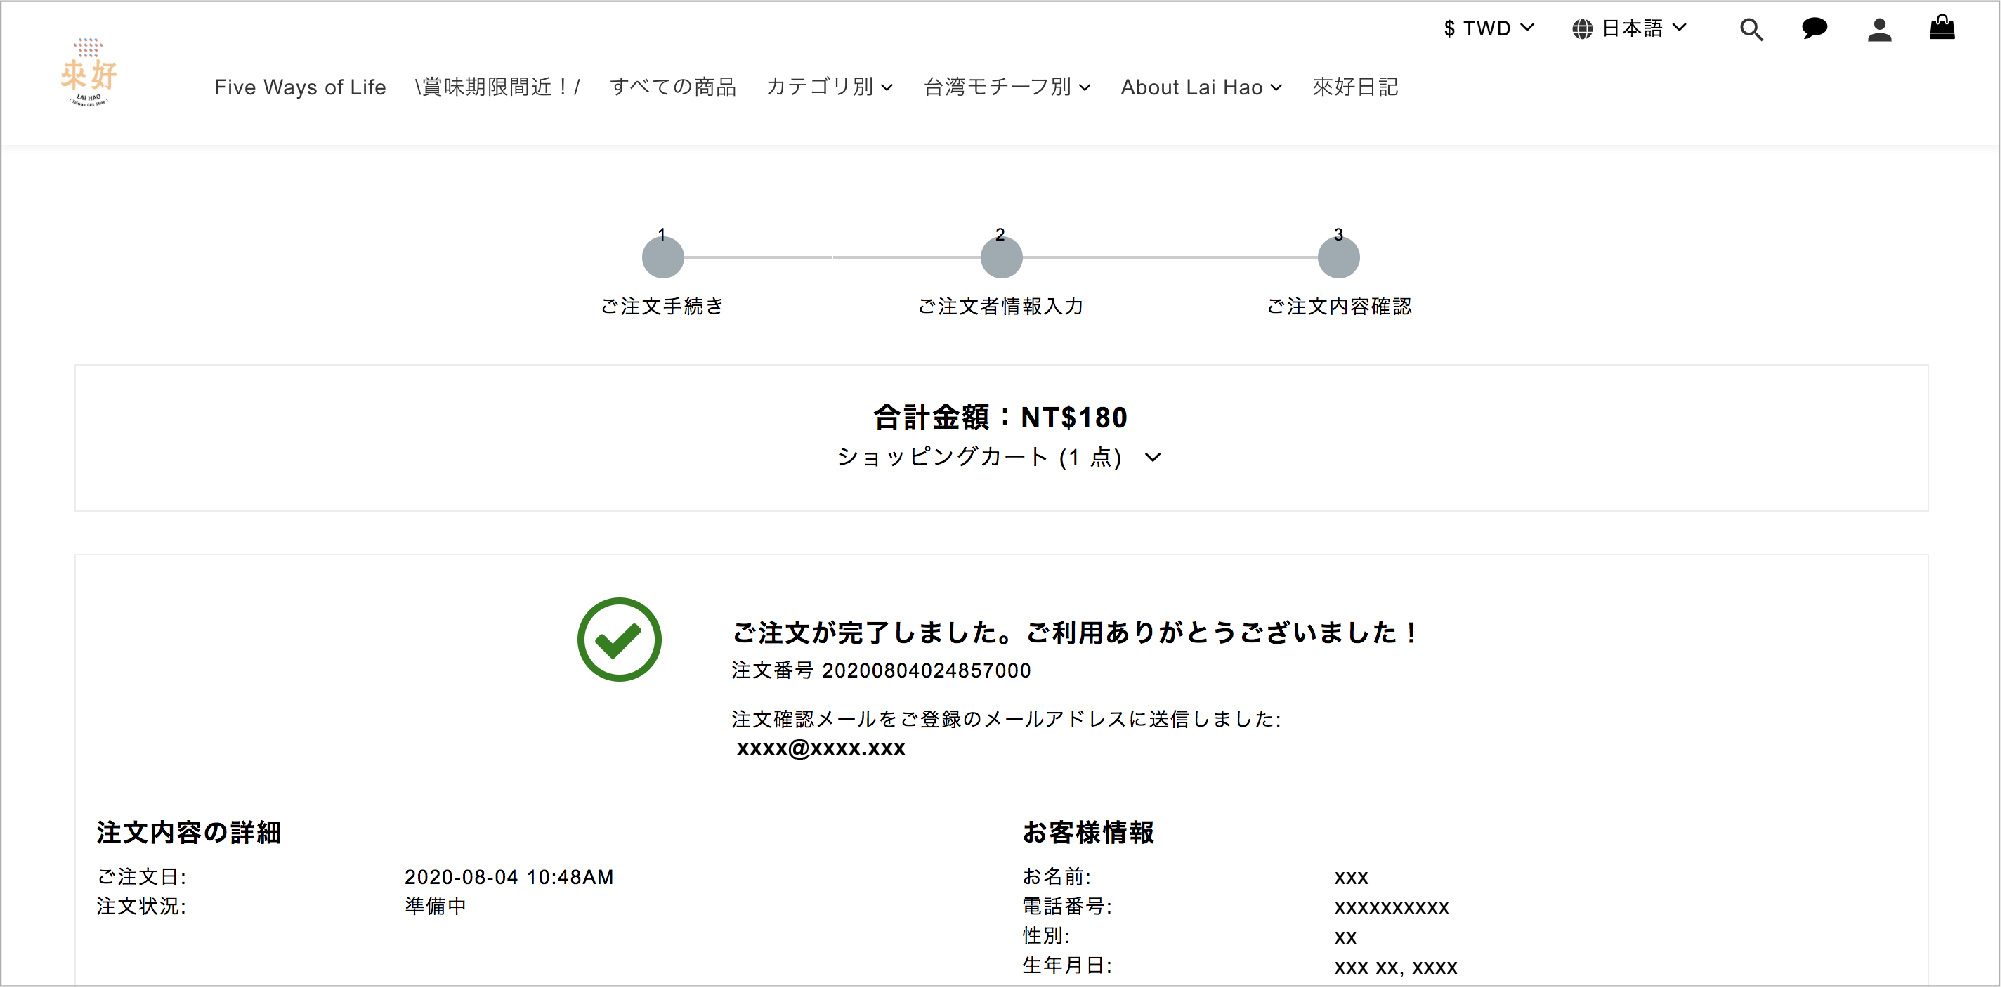Screen dimensions: 2001x987
Task: Click step 1 ご注文手続き circle
Action: point(663,258)
